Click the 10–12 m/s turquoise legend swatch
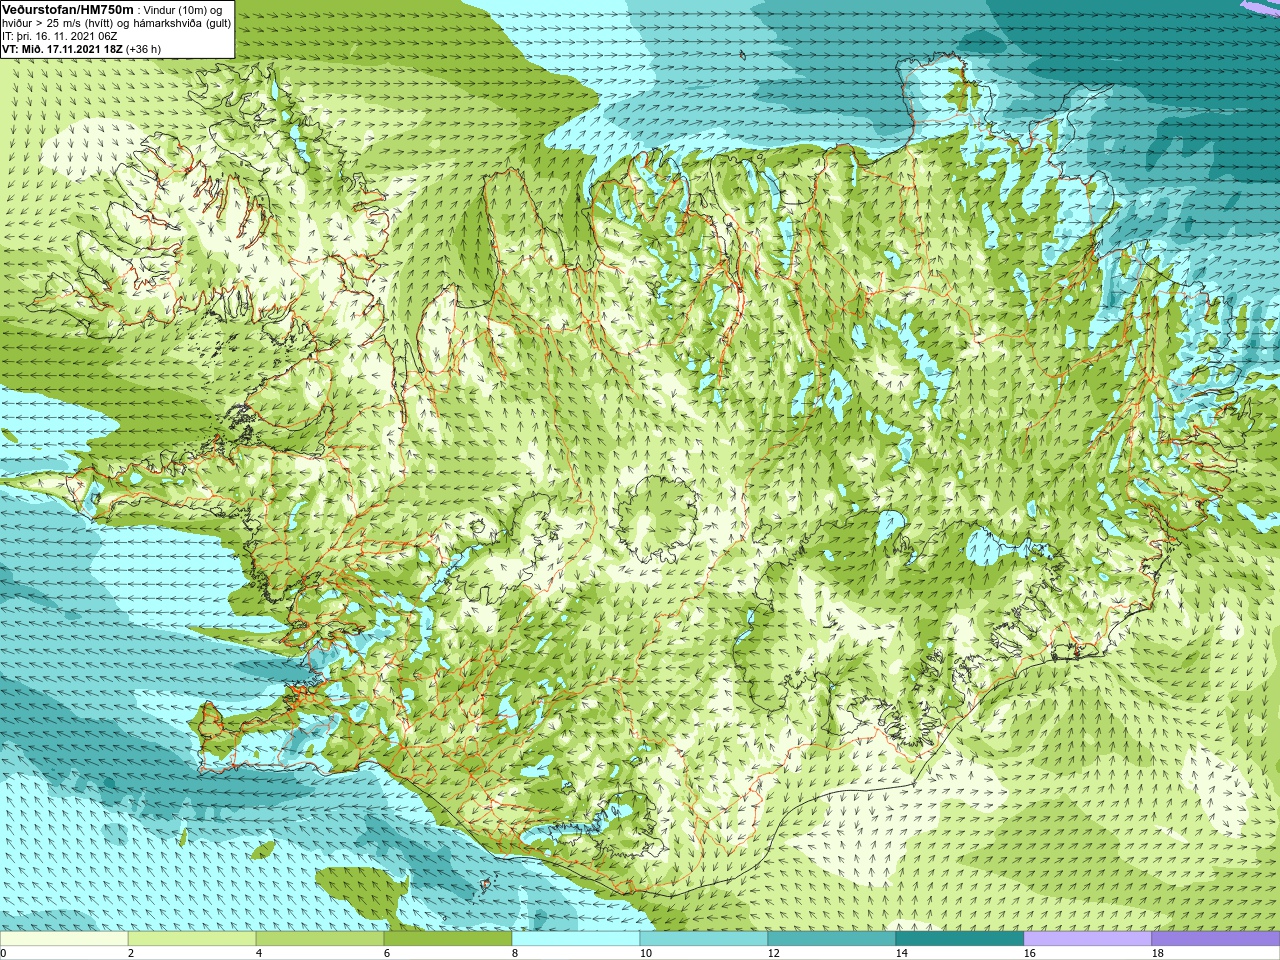Viewport: 1280px width, 960px height. click(704, 939)
